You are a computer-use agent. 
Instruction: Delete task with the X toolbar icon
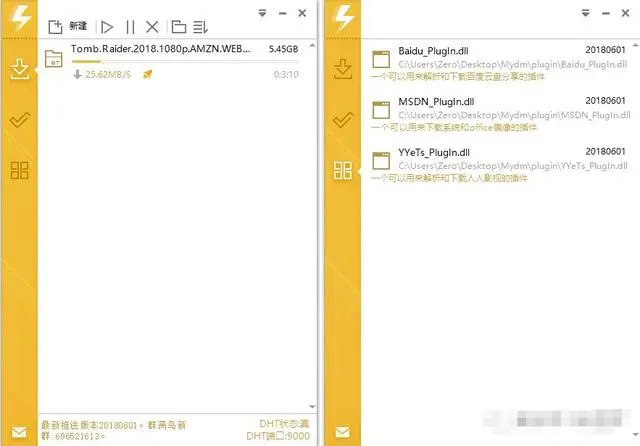tap(152, 27)
